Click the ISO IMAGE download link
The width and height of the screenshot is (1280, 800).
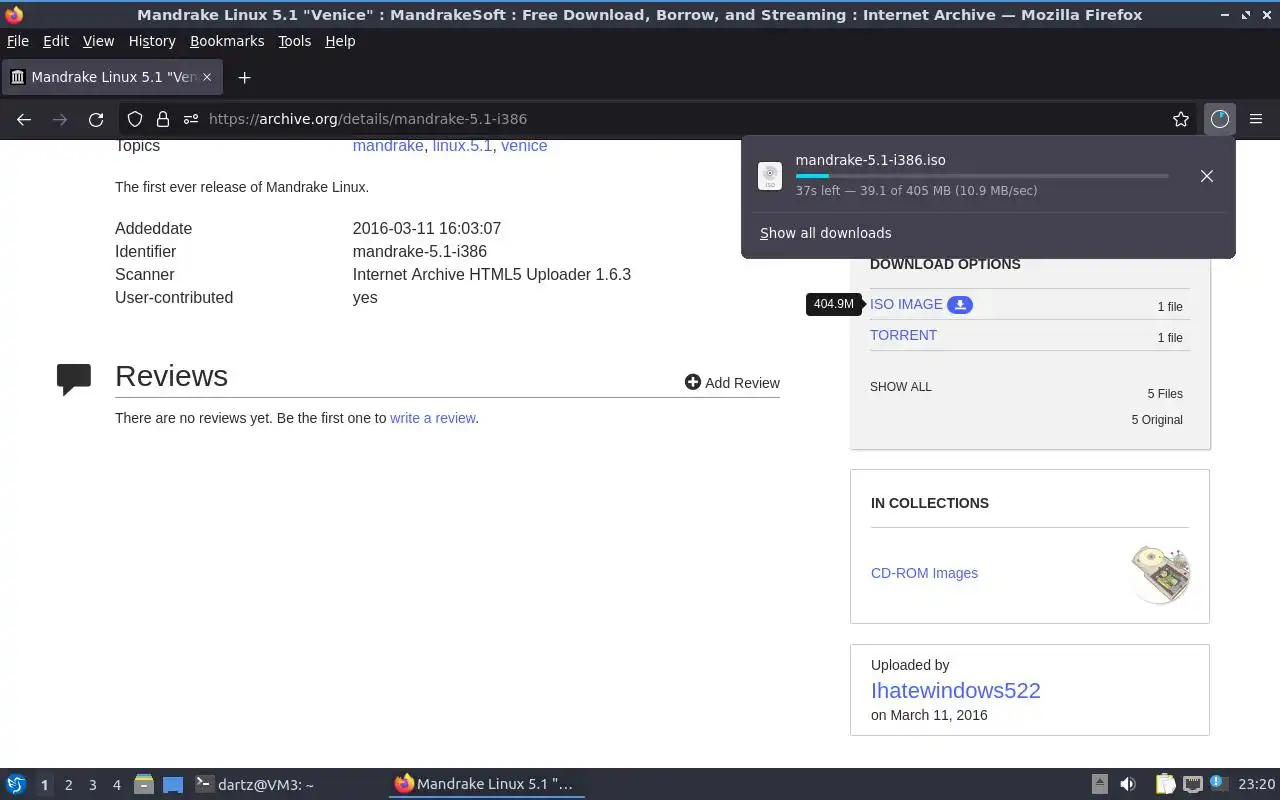pyautogui.click(x=906, y=304)
